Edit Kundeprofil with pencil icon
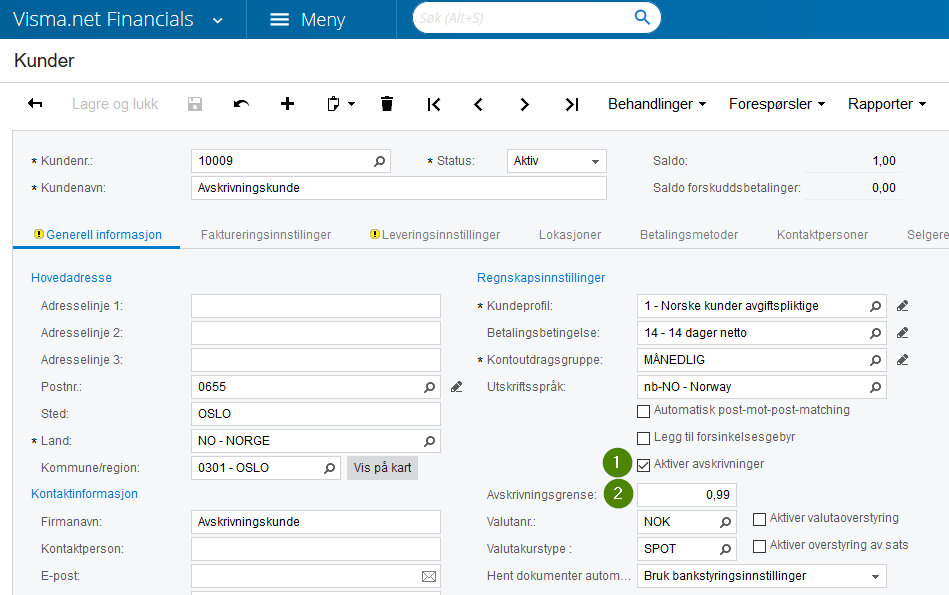This screenshot has height=595, width=949. [903, 306]
